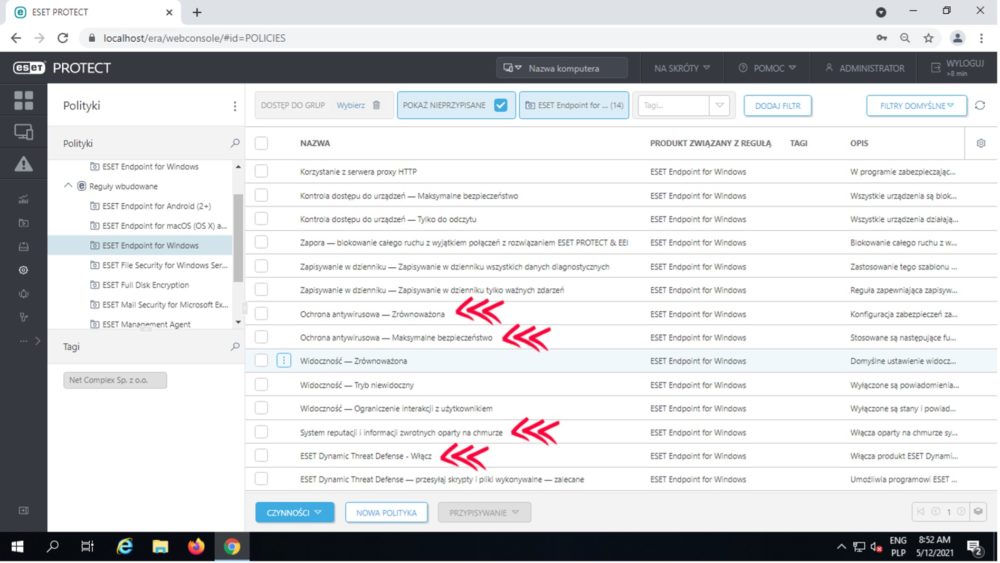Click the Wybierz link for group access
This screenshot has width=1000, height=563.
[x=351, y=105]
